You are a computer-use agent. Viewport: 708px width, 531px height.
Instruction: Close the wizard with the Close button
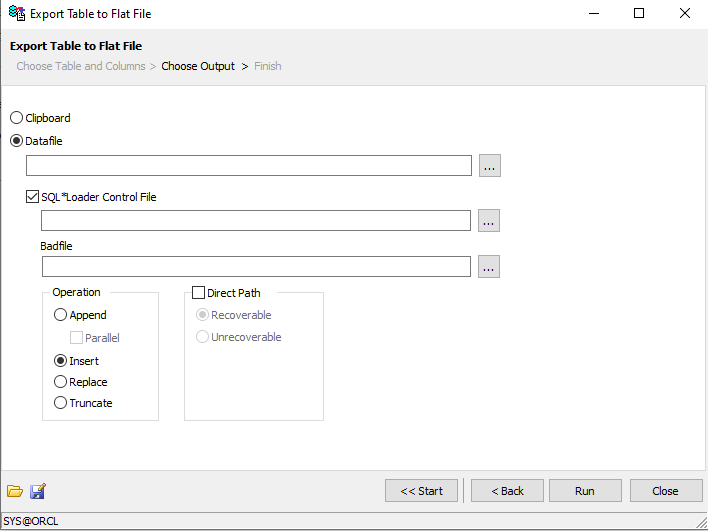click(x=666, y=491)
